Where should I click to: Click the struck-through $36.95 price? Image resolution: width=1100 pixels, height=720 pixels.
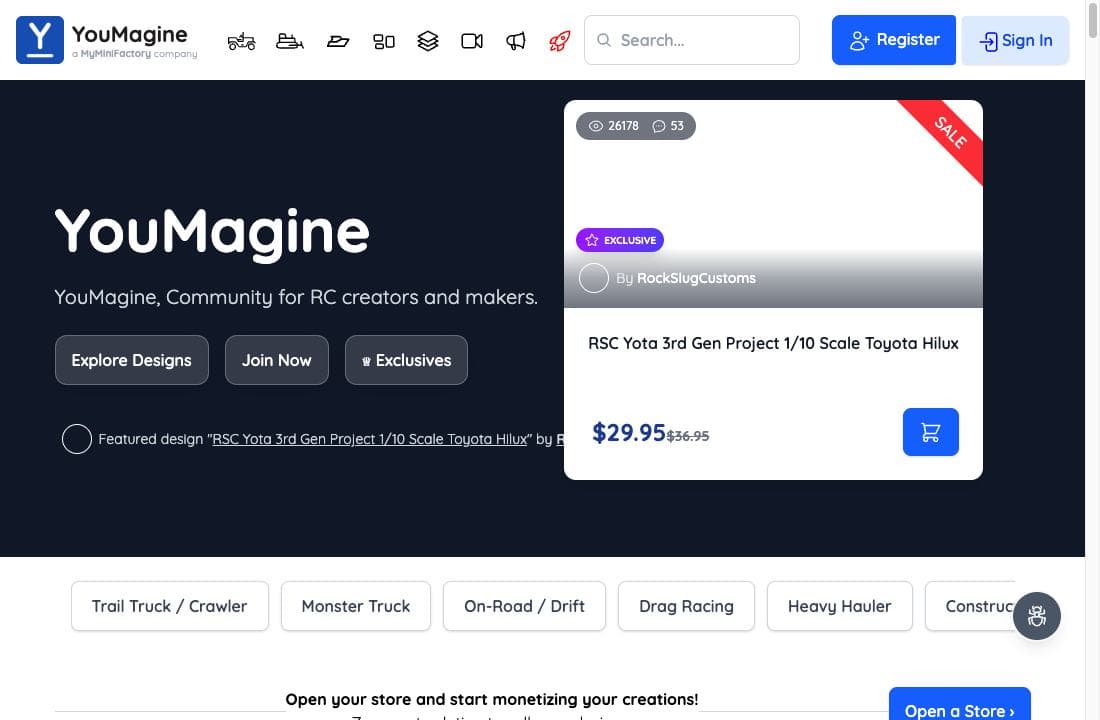(x=688, y=436)
